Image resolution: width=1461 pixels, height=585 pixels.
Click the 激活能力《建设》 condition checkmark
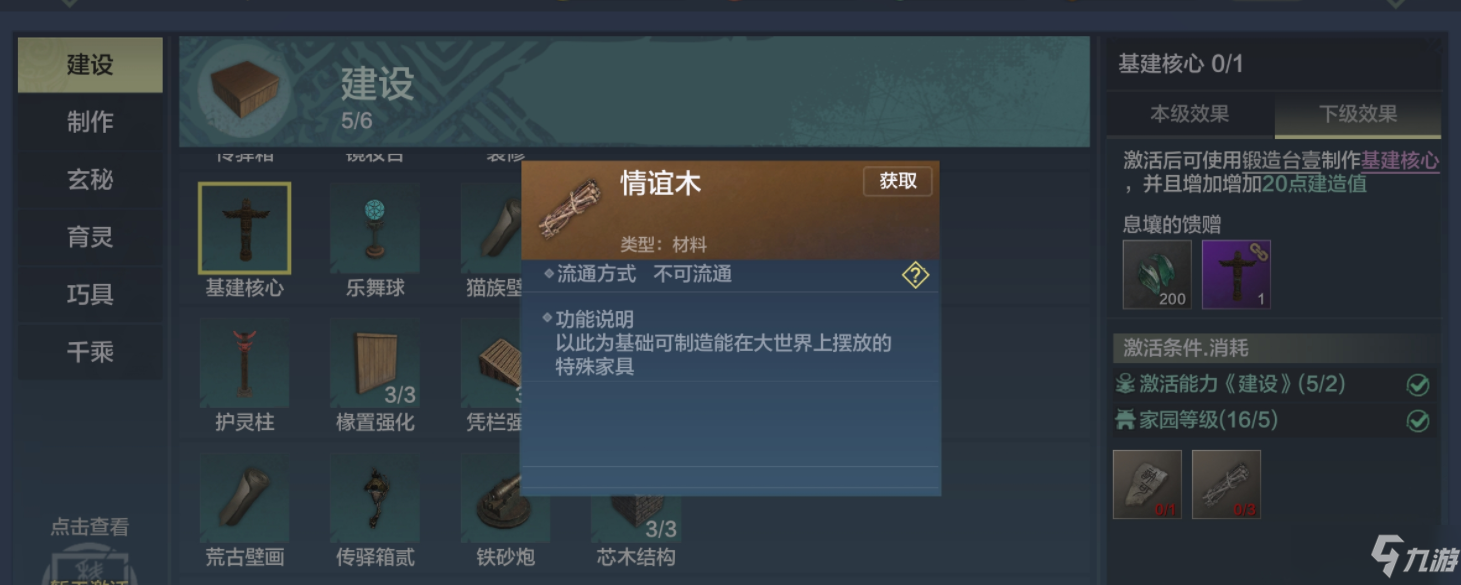[1418, 385]
